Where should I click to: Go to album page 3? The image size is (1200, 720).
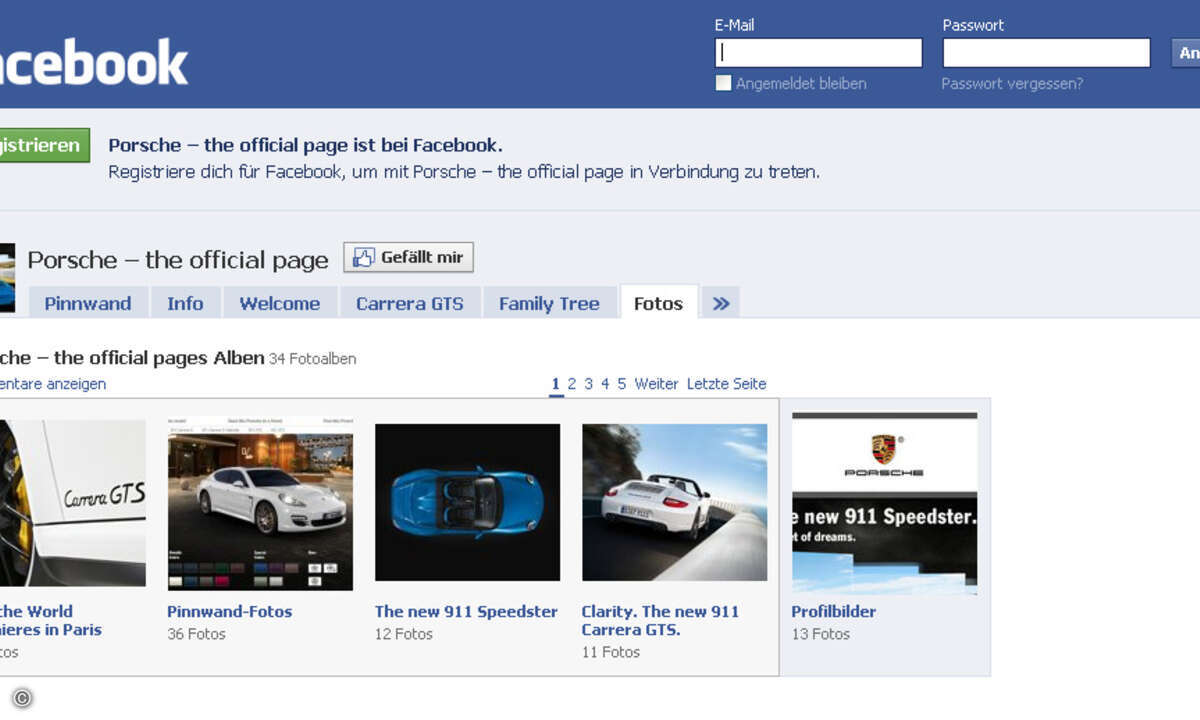pyautogui.click(x=589, y=384)
